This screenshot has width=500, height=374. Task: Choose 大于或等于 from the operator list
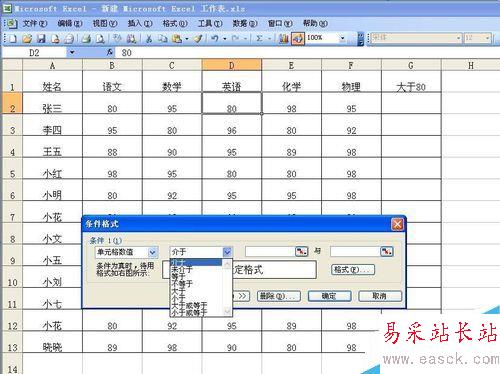pos(196,305)
